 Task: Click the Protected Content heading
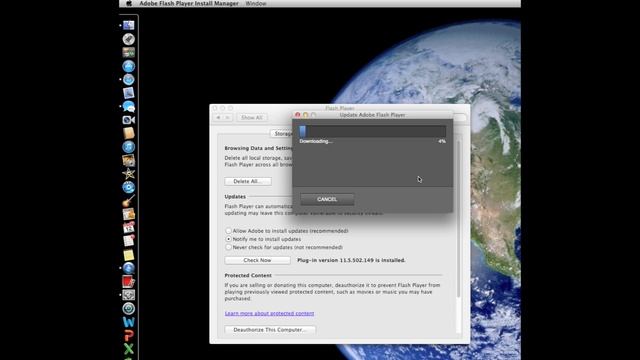pyautogui.click(x=248, y=276)
